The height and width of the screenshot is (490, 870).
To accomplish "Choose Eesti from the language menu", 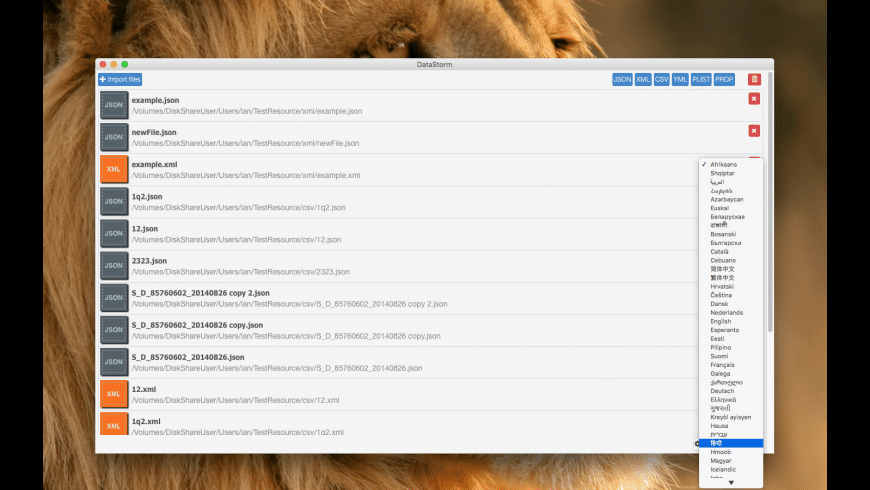I will 731,339.
